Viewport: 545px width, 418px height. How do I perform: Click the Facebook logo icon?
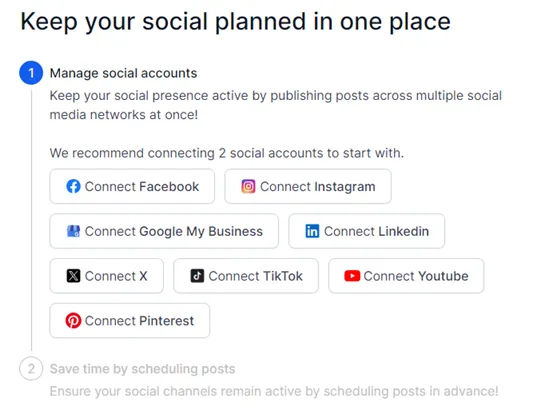point(73,187)
